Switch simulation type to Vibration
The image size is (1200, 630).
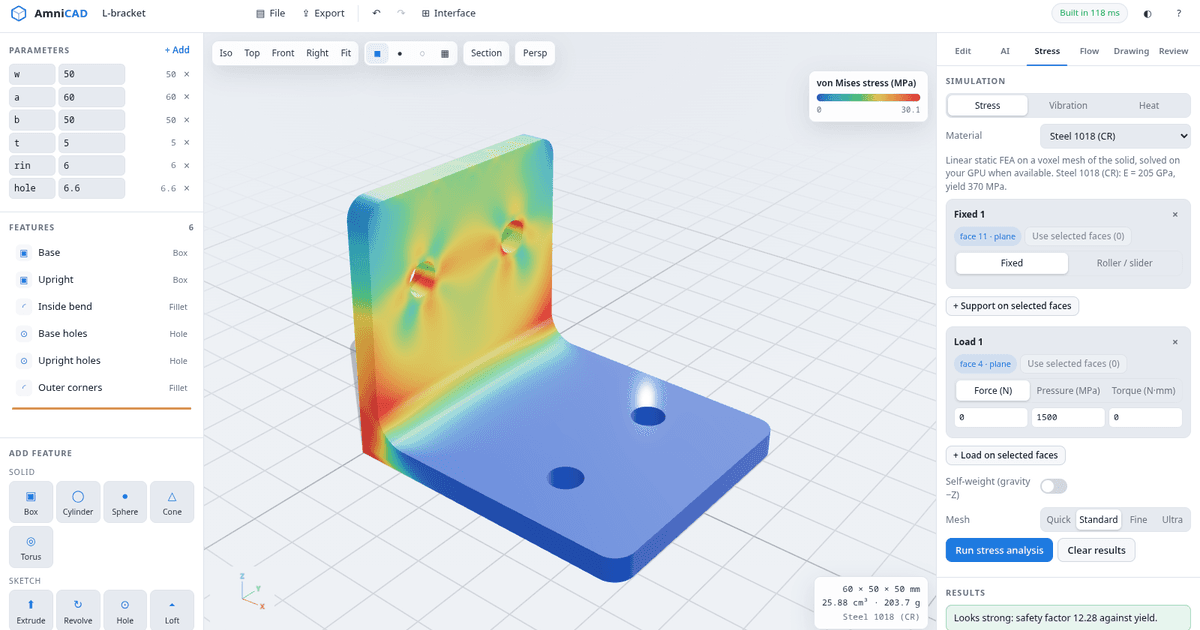pos(1068,105)
